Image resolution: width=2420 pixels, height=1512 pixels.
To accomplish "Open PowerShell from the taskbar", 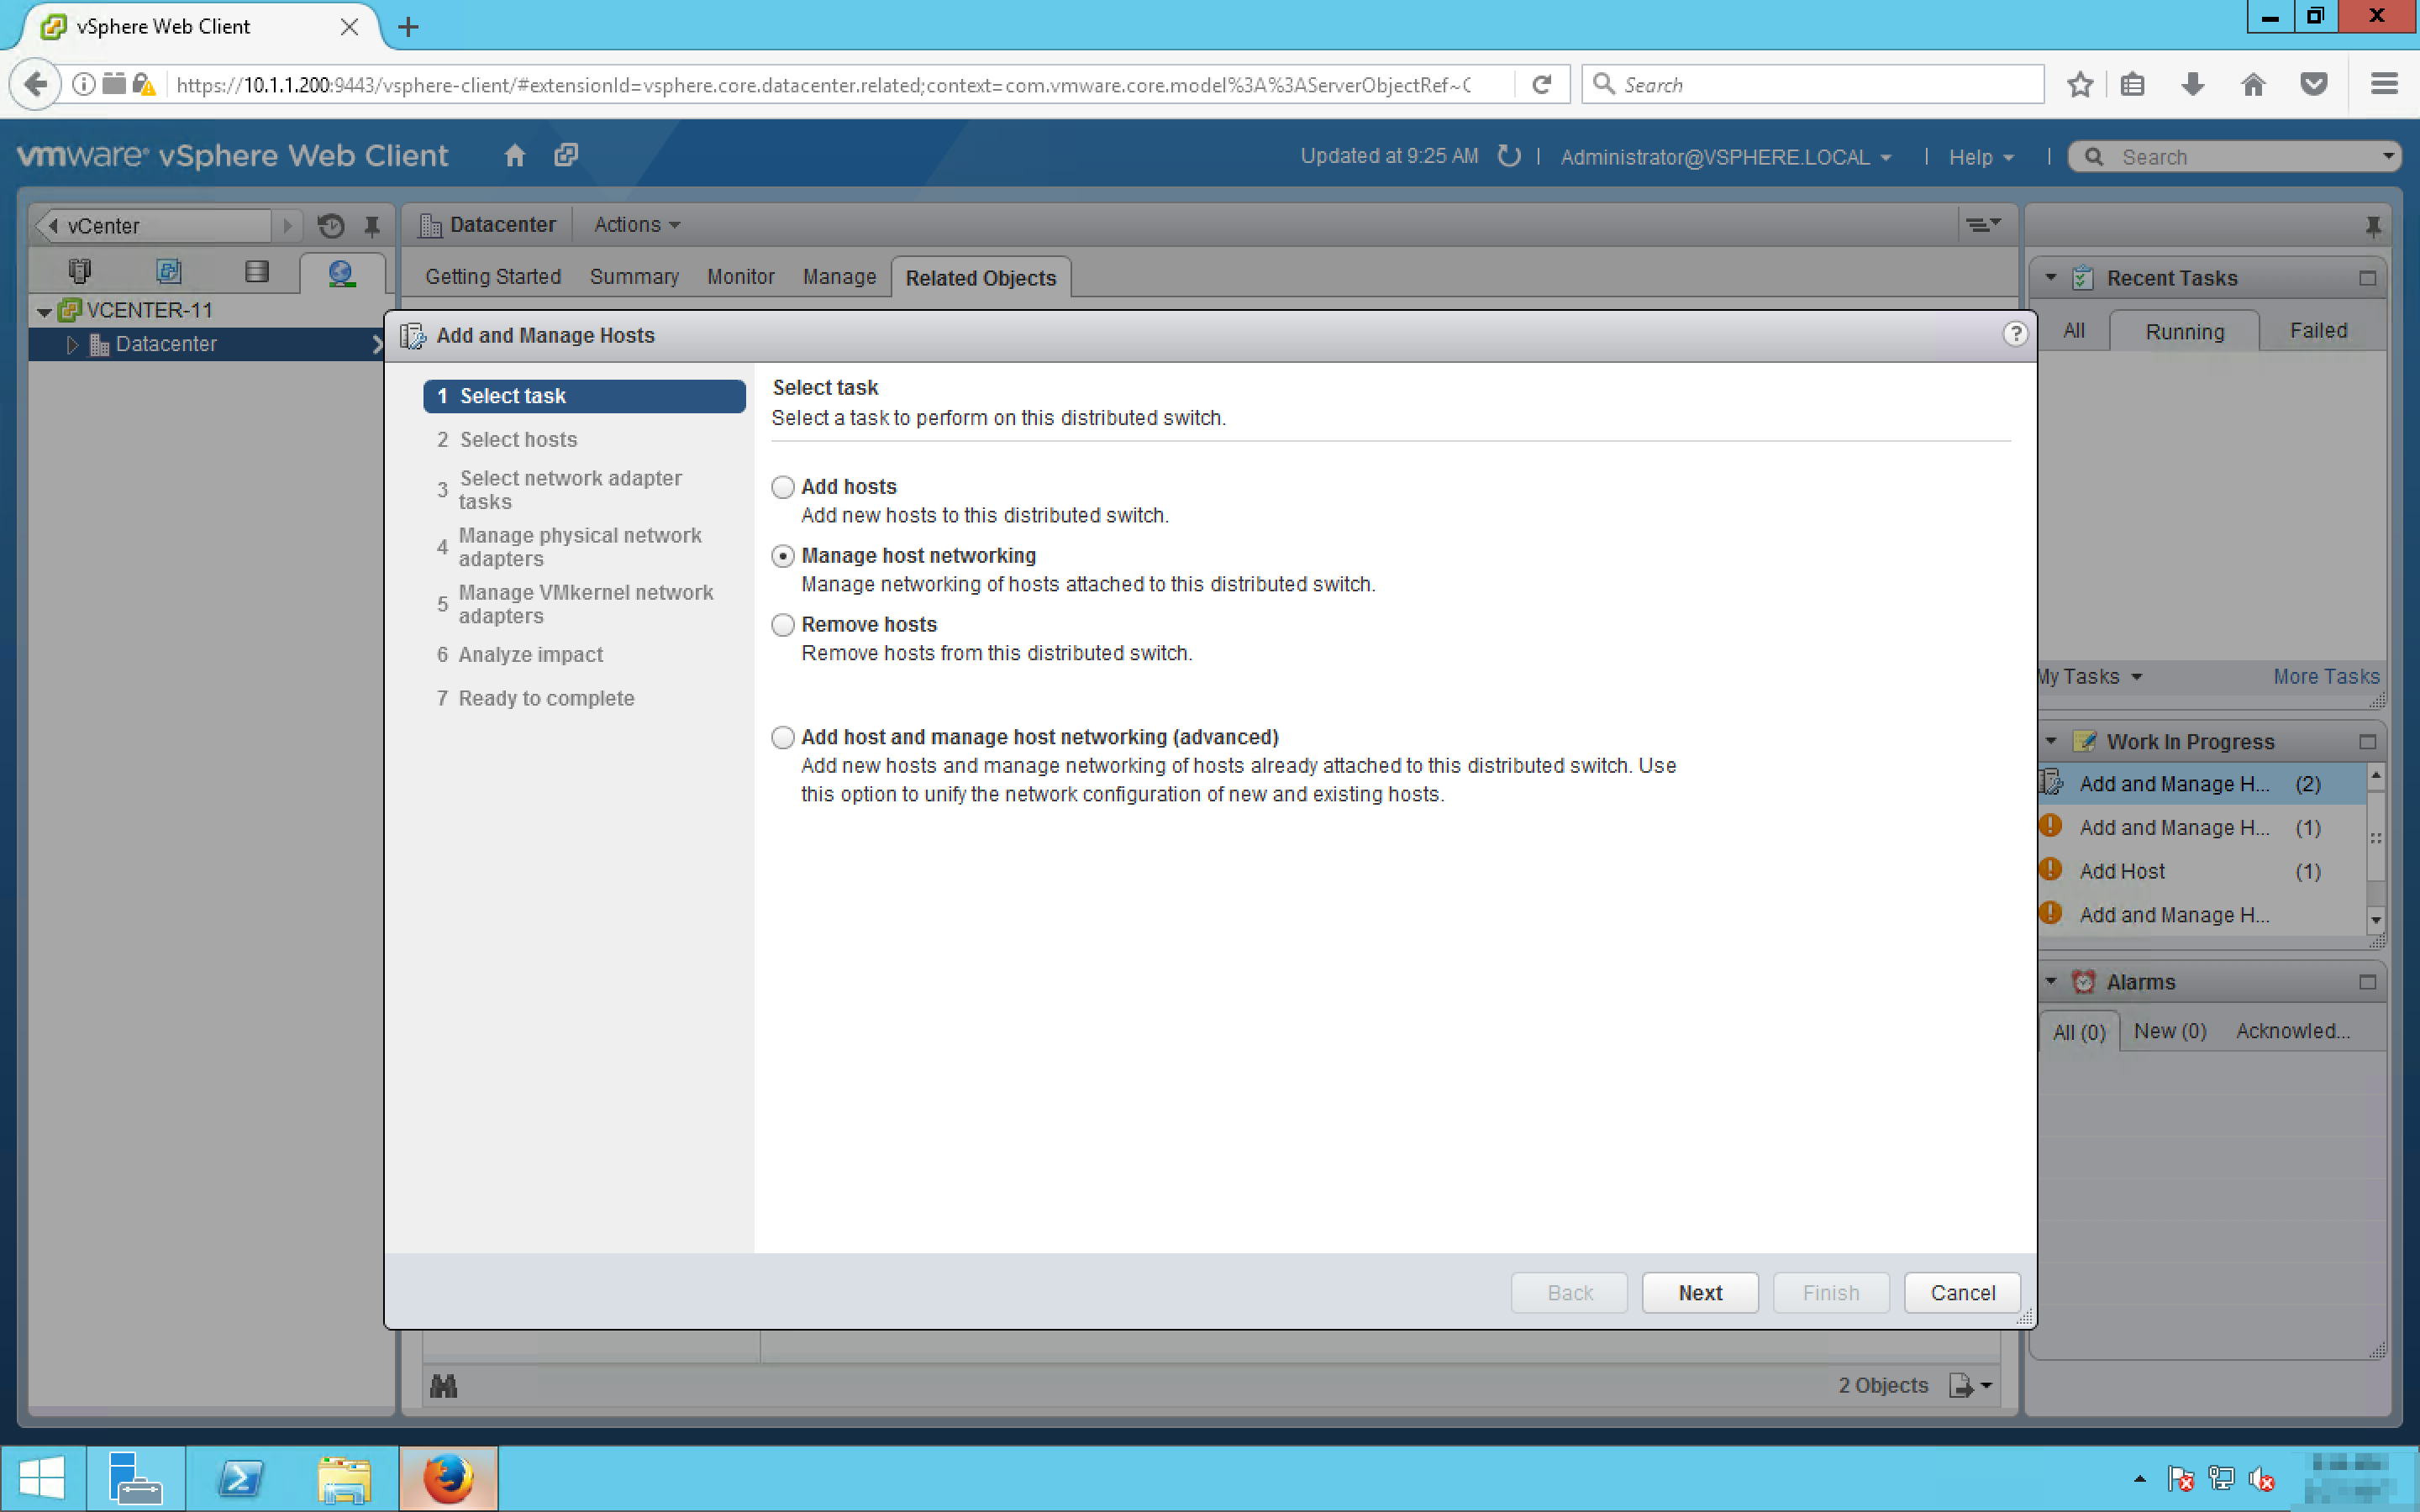I will click(x=240, y=1478).
